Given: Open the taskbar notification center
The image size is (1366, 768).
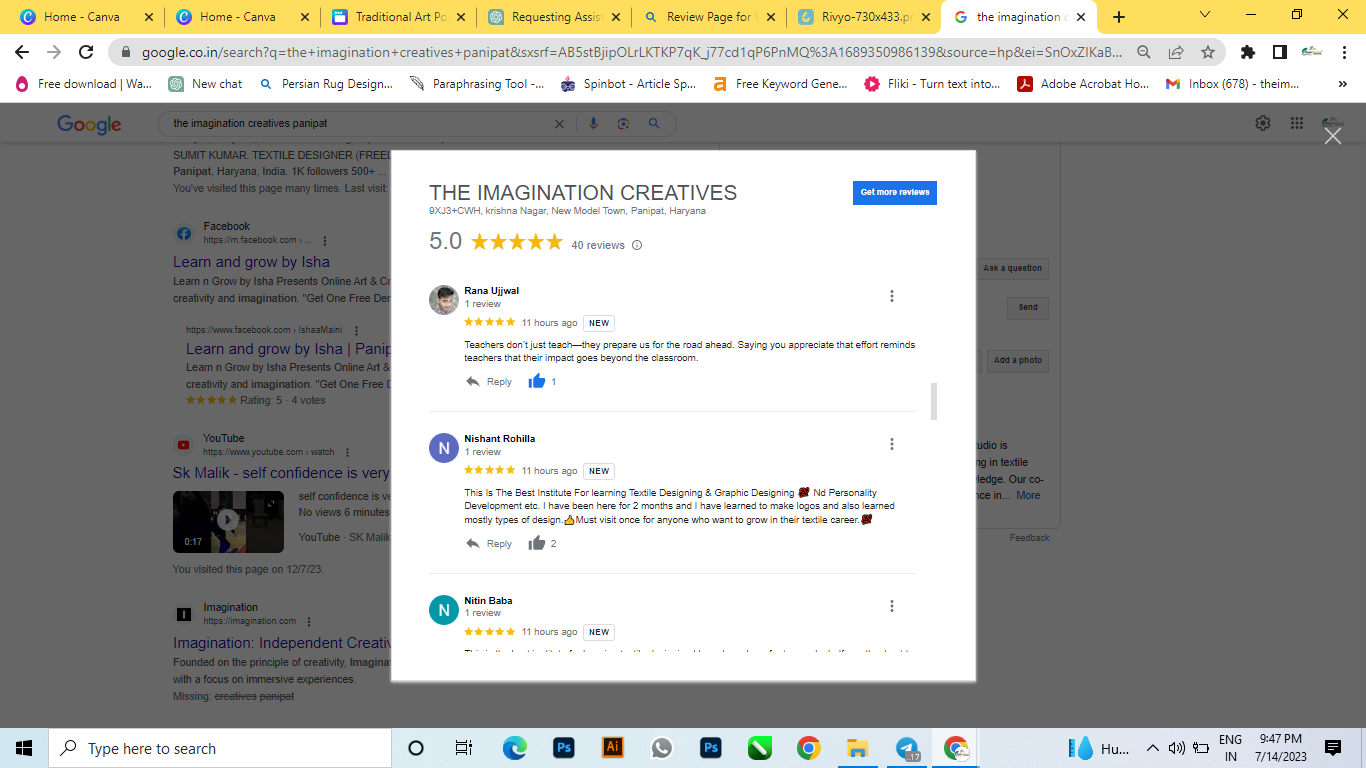Looking at the screenshot, I should point(1333,748).
